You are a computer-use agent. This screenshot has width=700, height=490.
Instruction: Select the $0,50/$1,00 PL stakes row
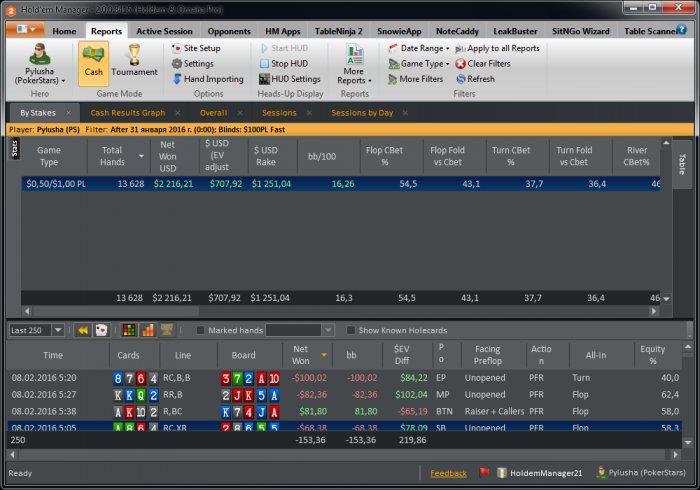point(341,184)
